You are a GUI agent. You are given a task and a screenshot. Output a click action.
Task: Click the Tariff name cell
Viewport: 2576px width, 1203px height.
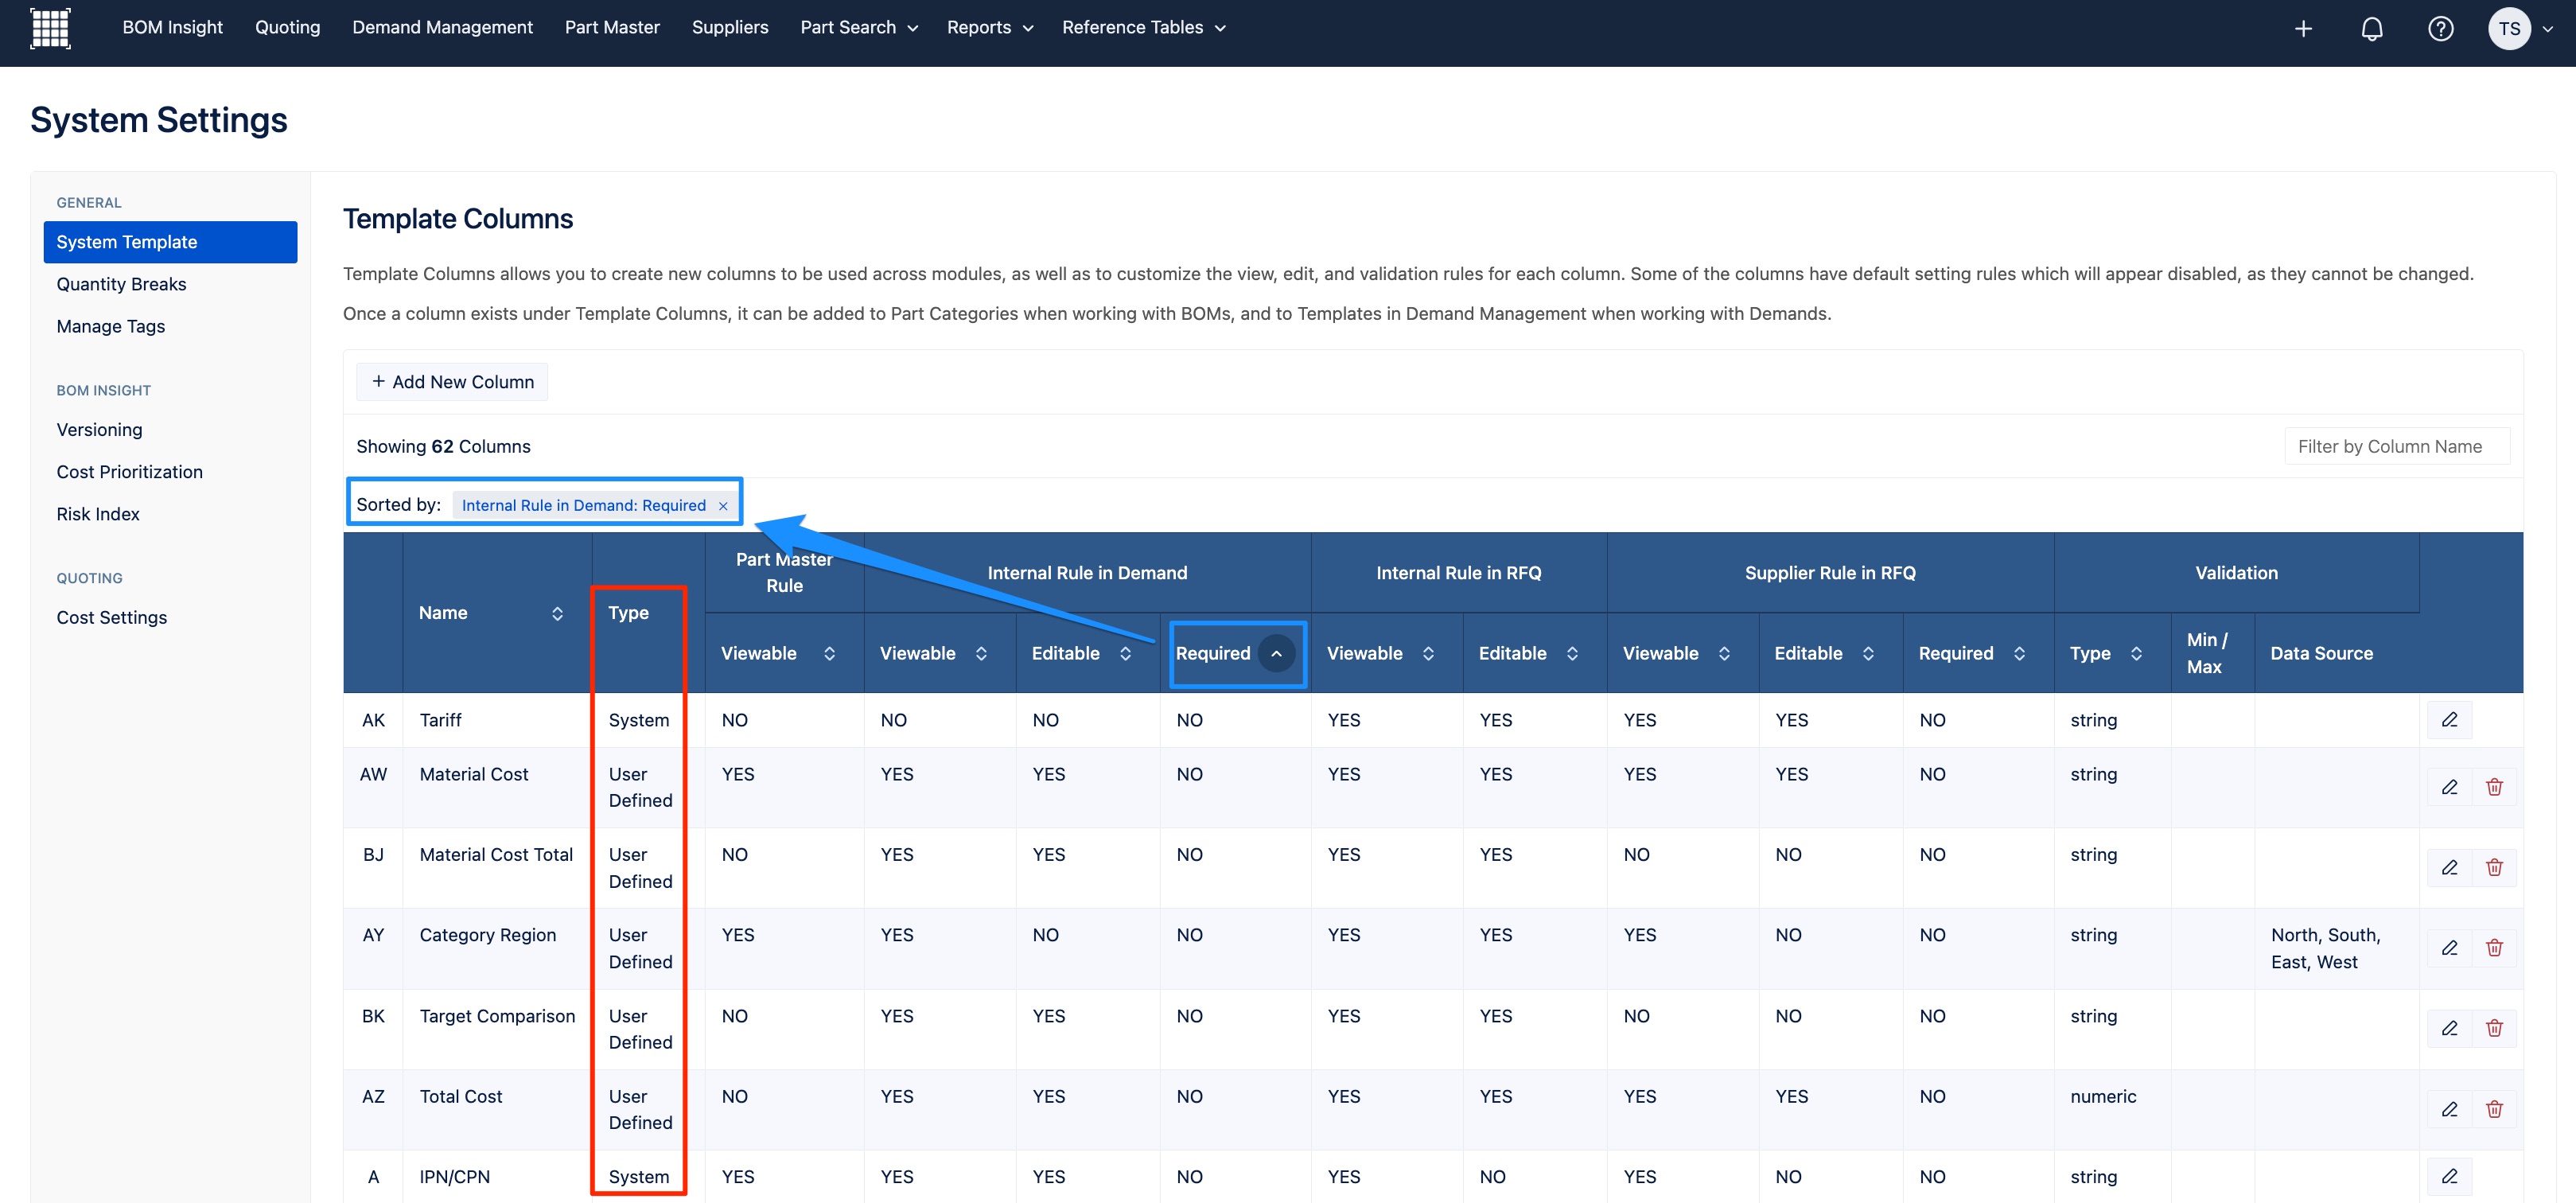pos(440,720)
